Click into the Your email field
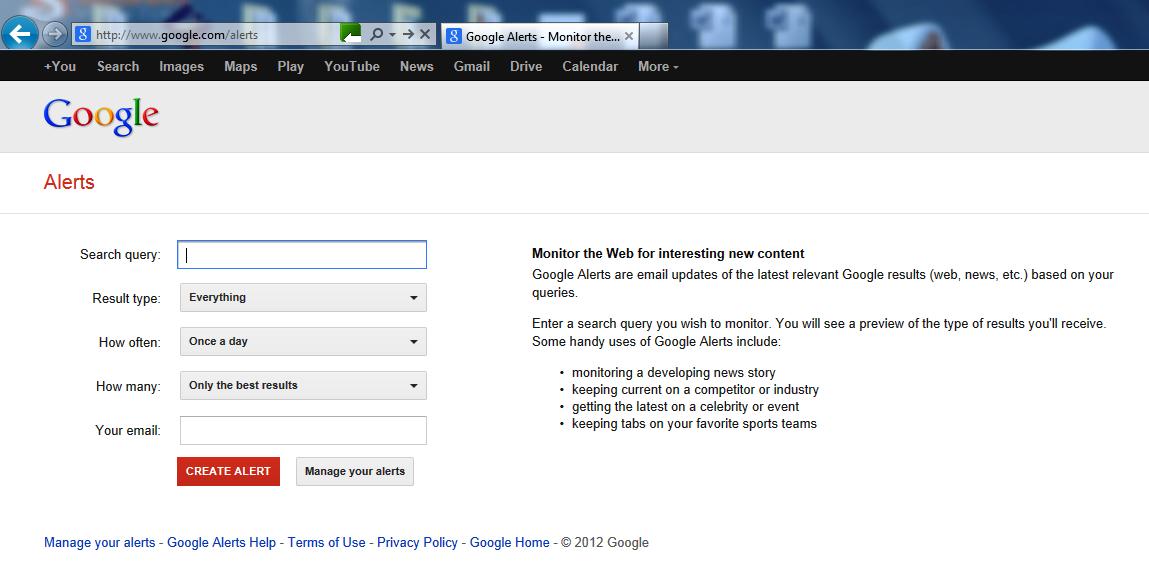The width and height of the screenshot is (1149, 580). pos(303,431)
